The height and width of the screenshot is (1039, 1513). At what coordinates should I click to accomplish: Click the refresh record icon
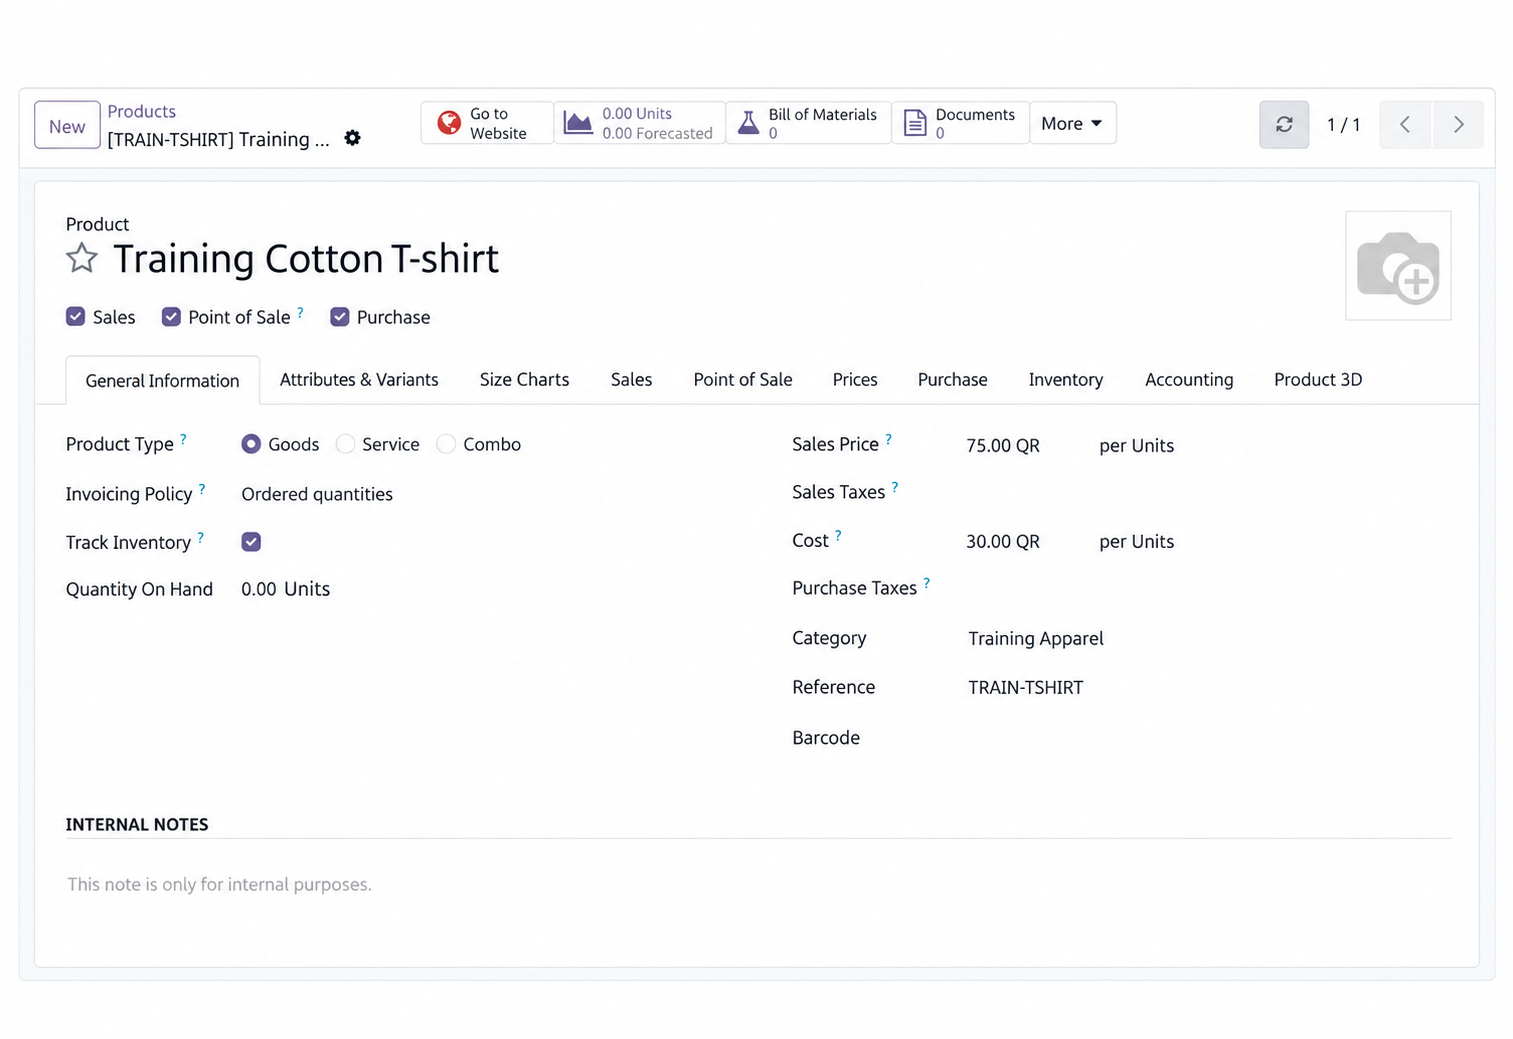coord(1284,124)
